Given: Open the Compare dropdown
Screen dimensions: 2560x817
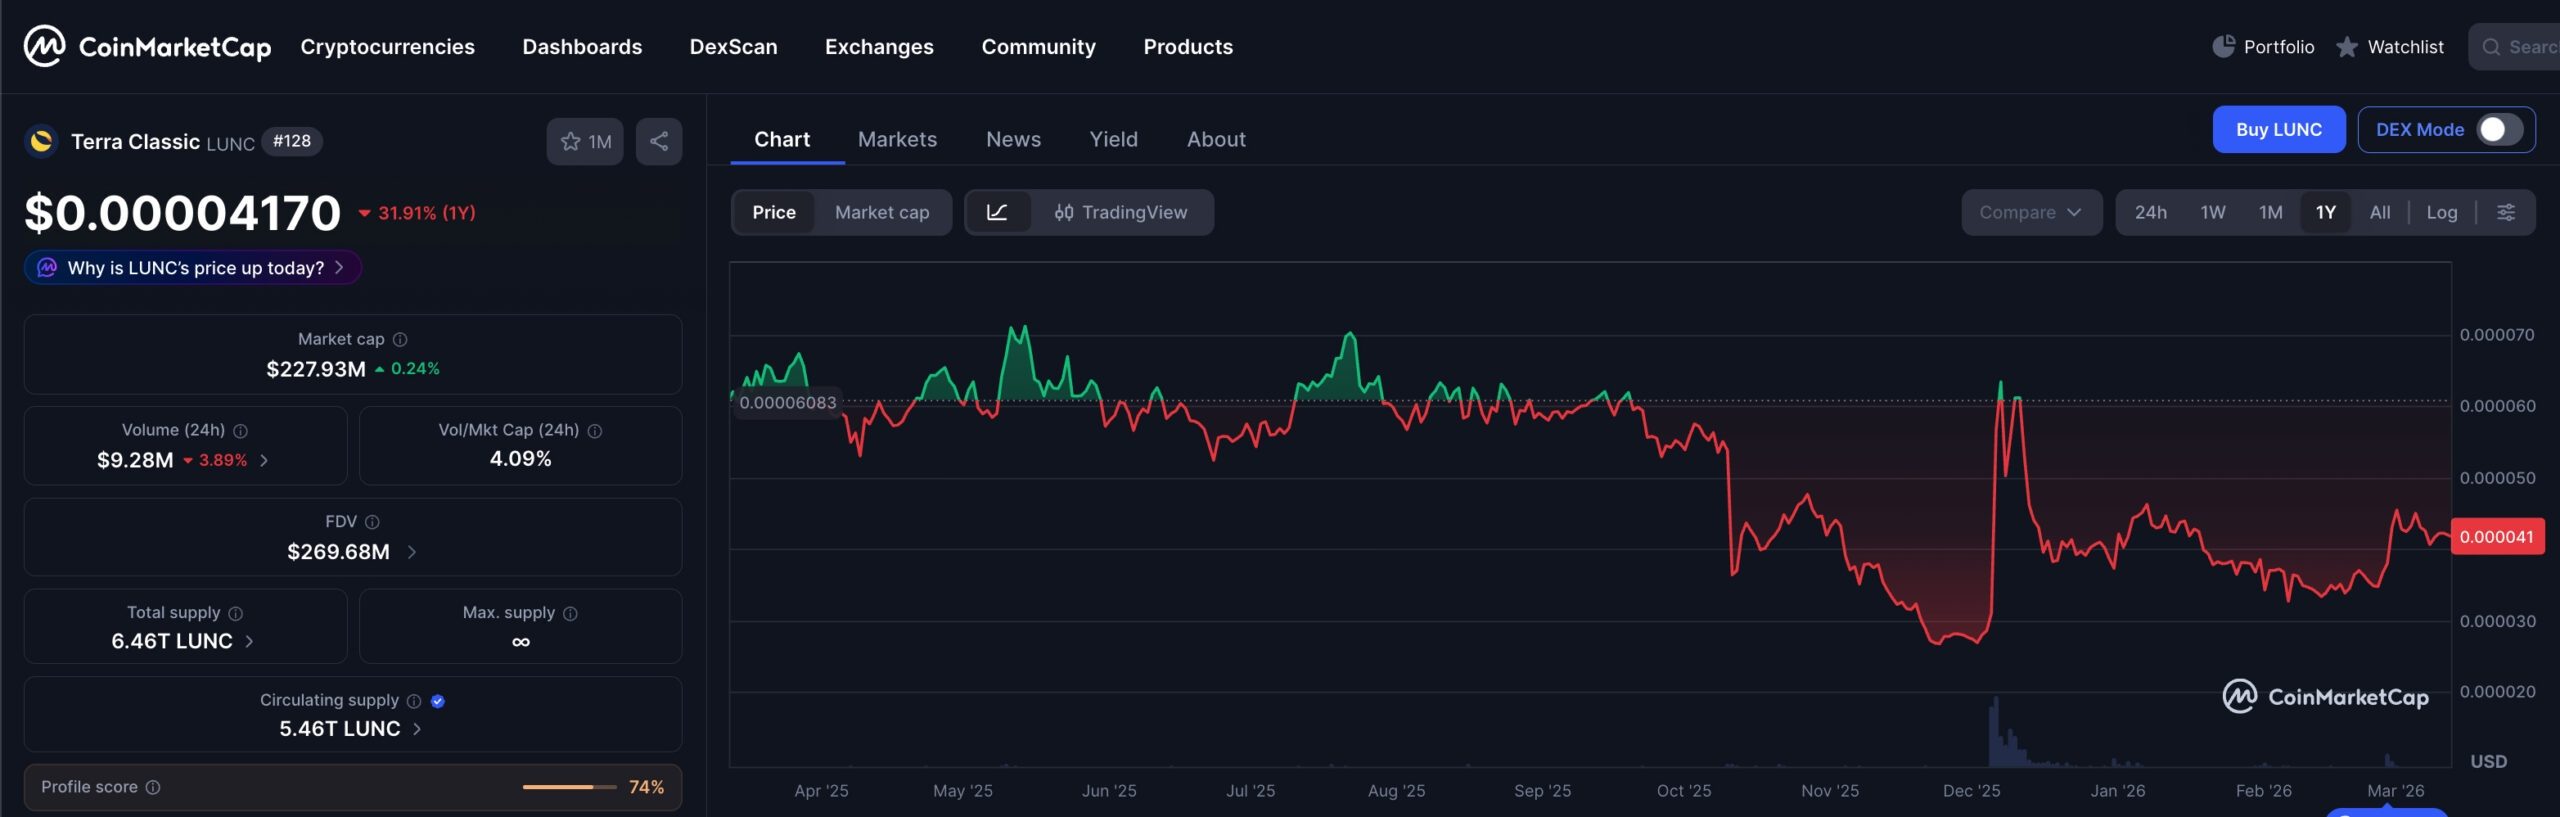Looking at the screenshot, I should [2031, 212].
